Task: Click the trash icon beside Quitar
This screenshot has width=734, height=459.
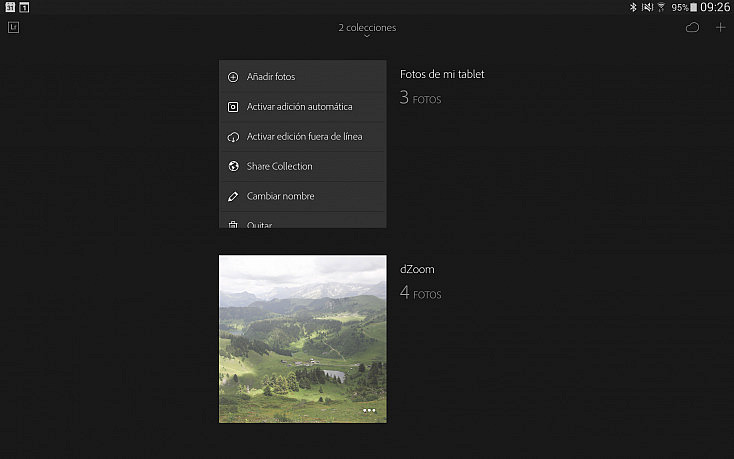Action: 233,225
